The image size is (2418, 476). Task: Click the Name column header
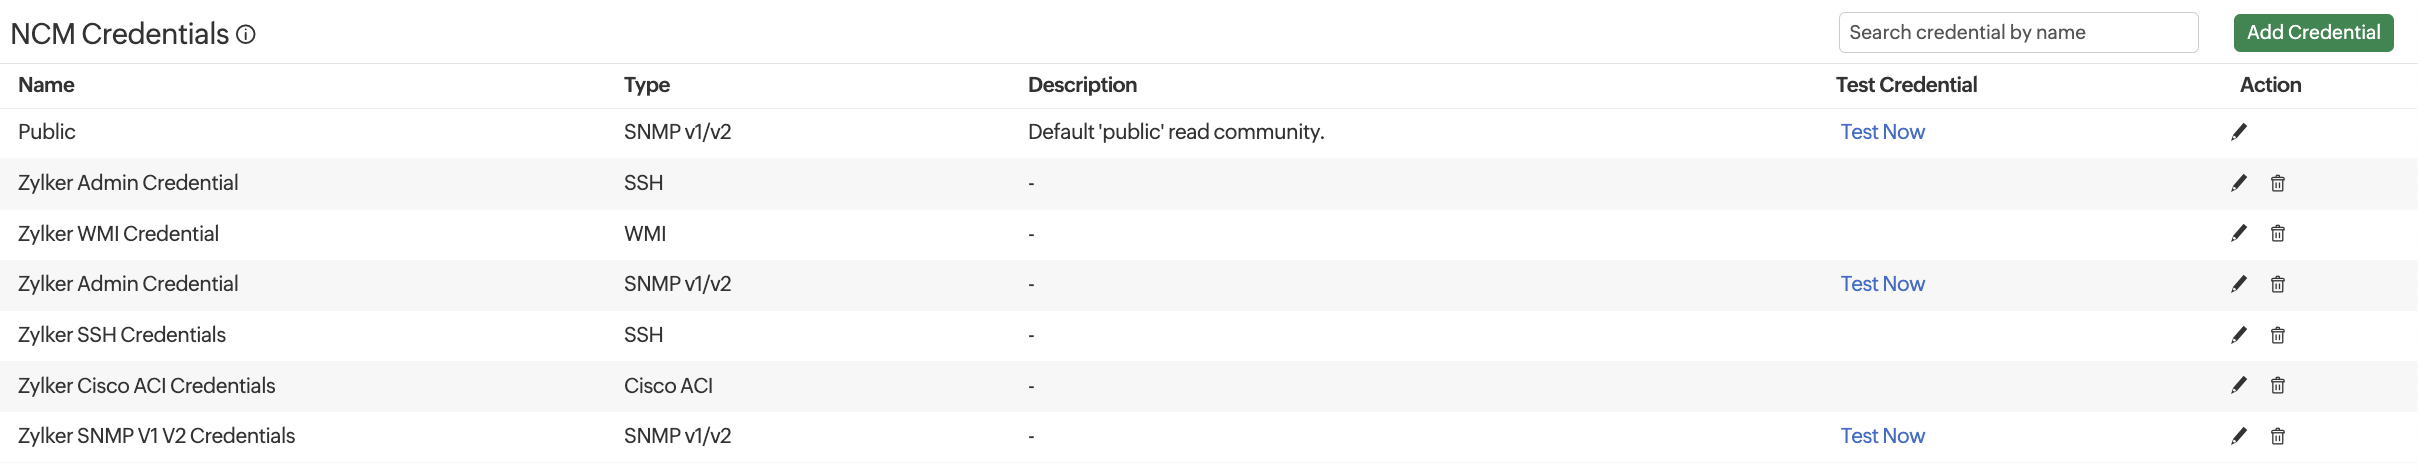[x=46, y=85]
